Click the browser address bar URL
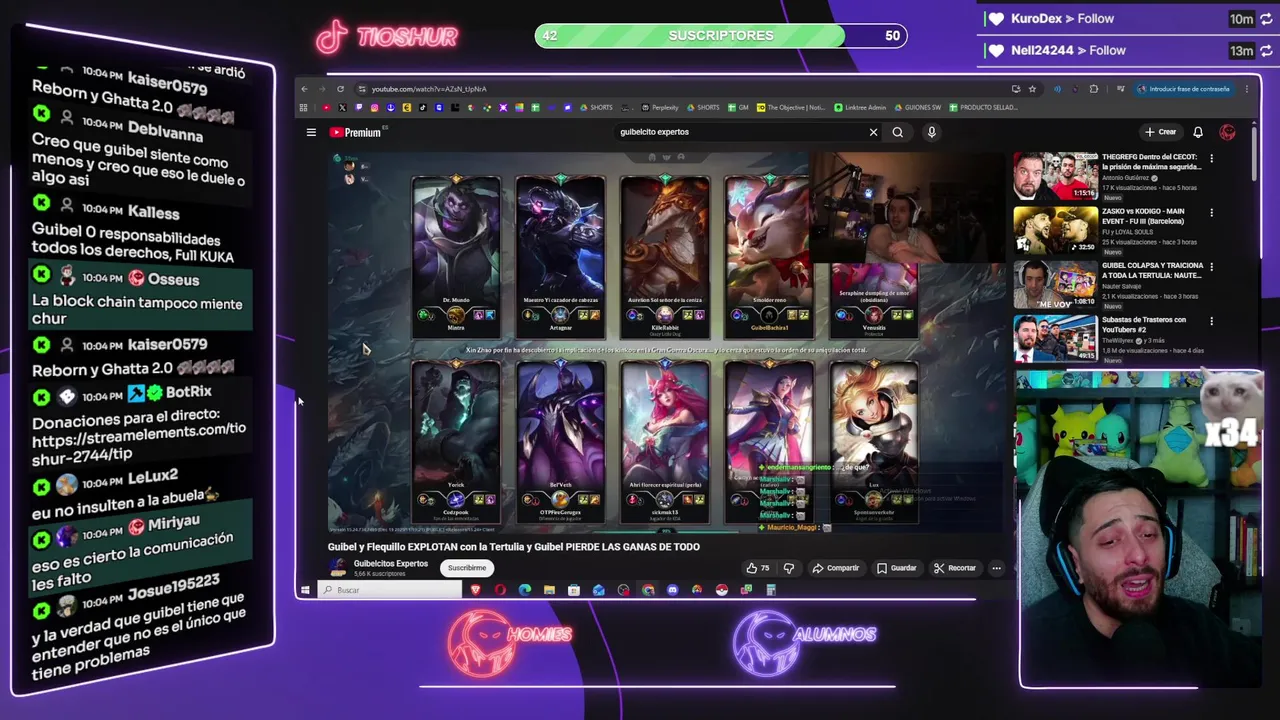The width and height of the screenshot is (1280, 720). click(429, 89)
